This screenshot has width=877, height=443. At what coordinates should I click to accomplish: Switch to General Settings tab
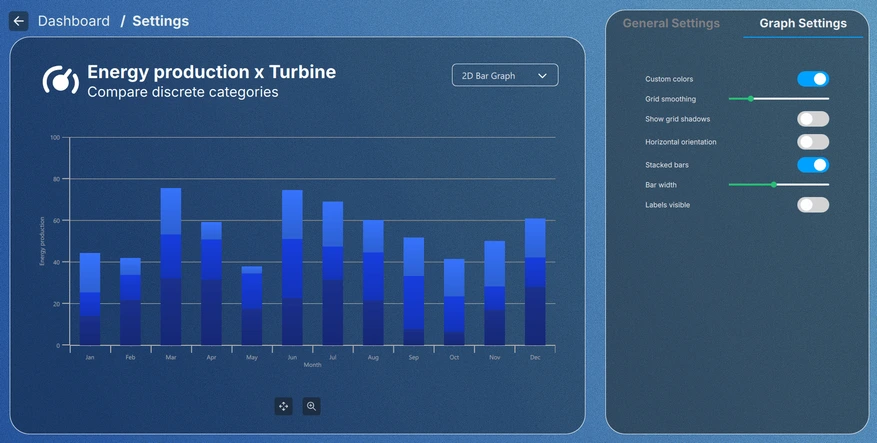pos(671,23)
